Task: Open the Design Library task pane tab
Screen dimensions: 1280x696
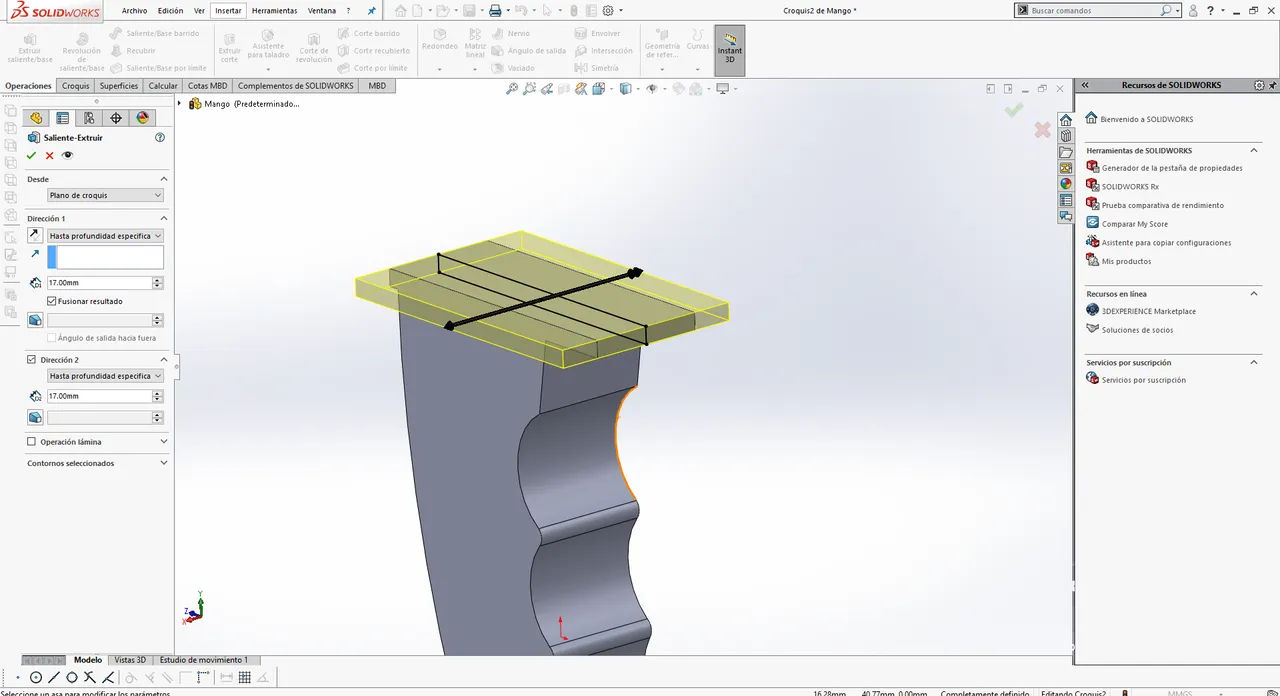Action: (1066, 136)
